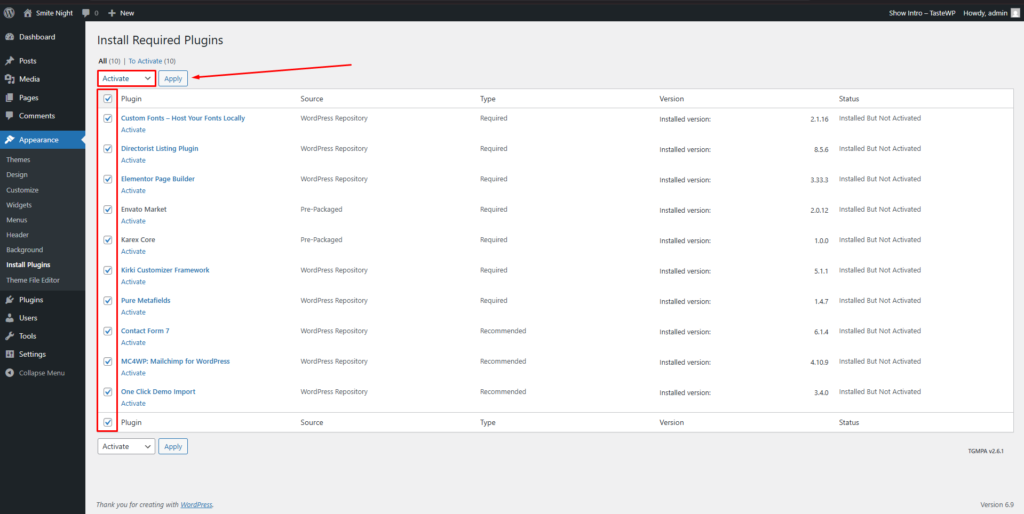Open the bottom bulk actions Activate dropdown
This screenshot has height=514, width=1024.
(126, 447)
